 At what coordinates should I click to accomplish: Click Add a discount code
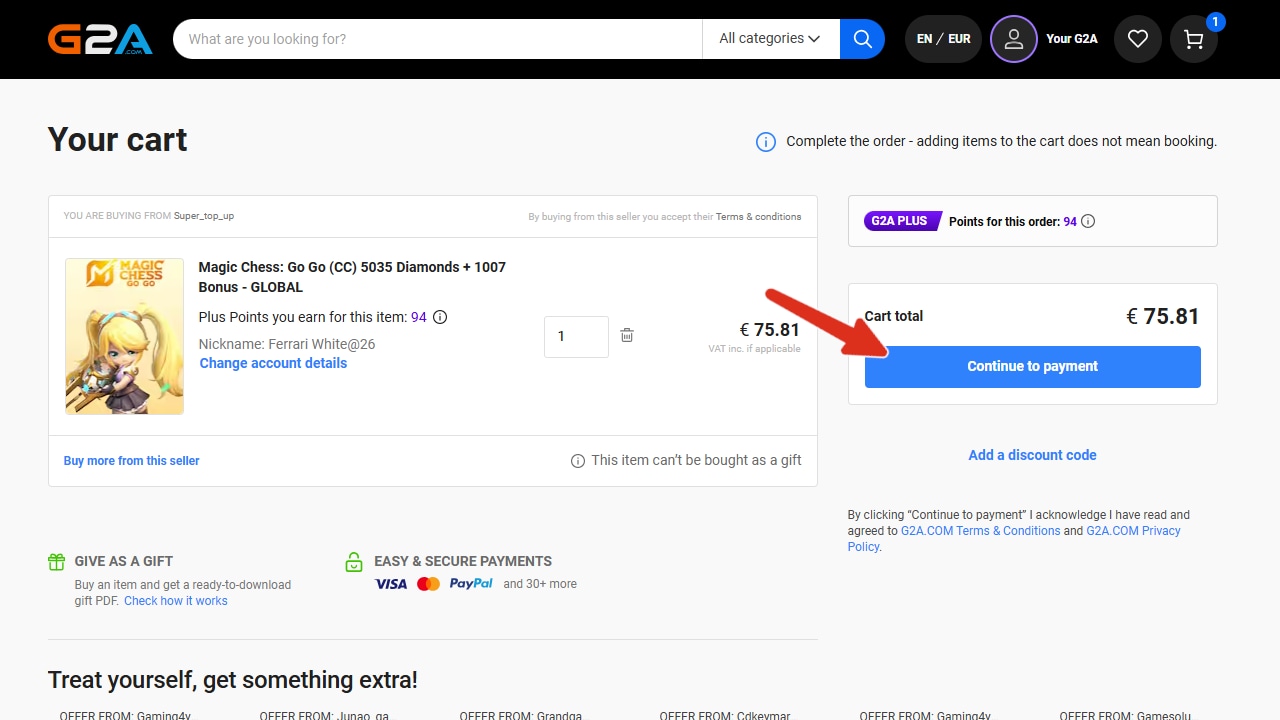pos(1032,455)
